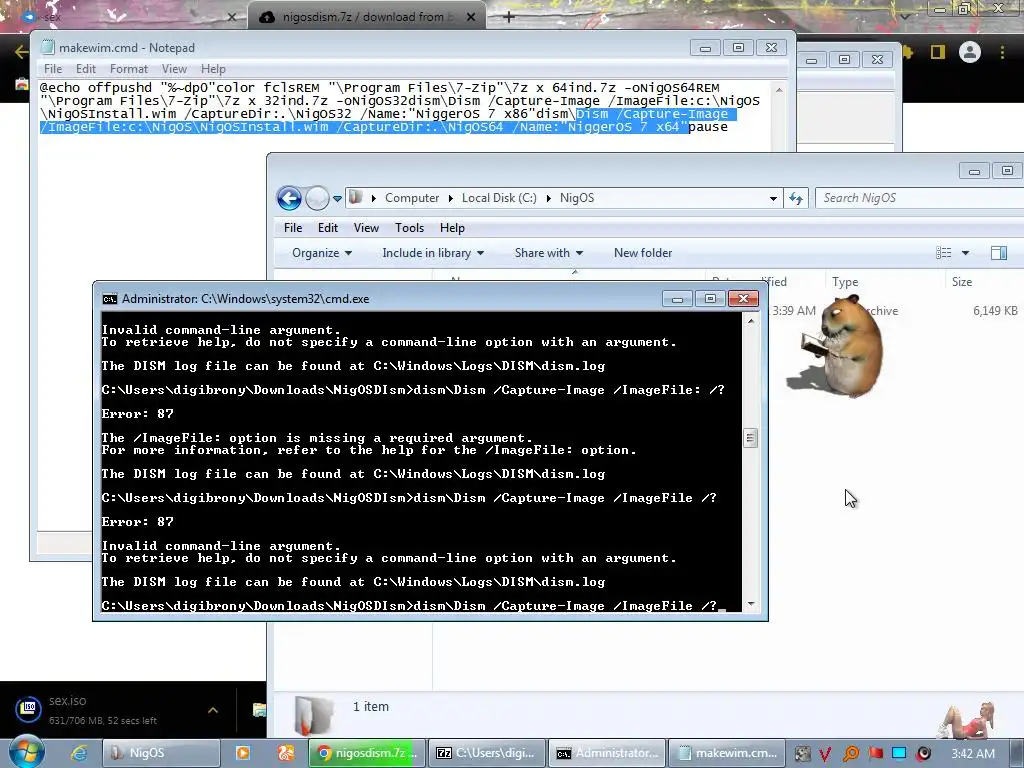Click in the Search NigOS box
The width and height of the screenshot is (1024, 768).
(x=921, y=198)
